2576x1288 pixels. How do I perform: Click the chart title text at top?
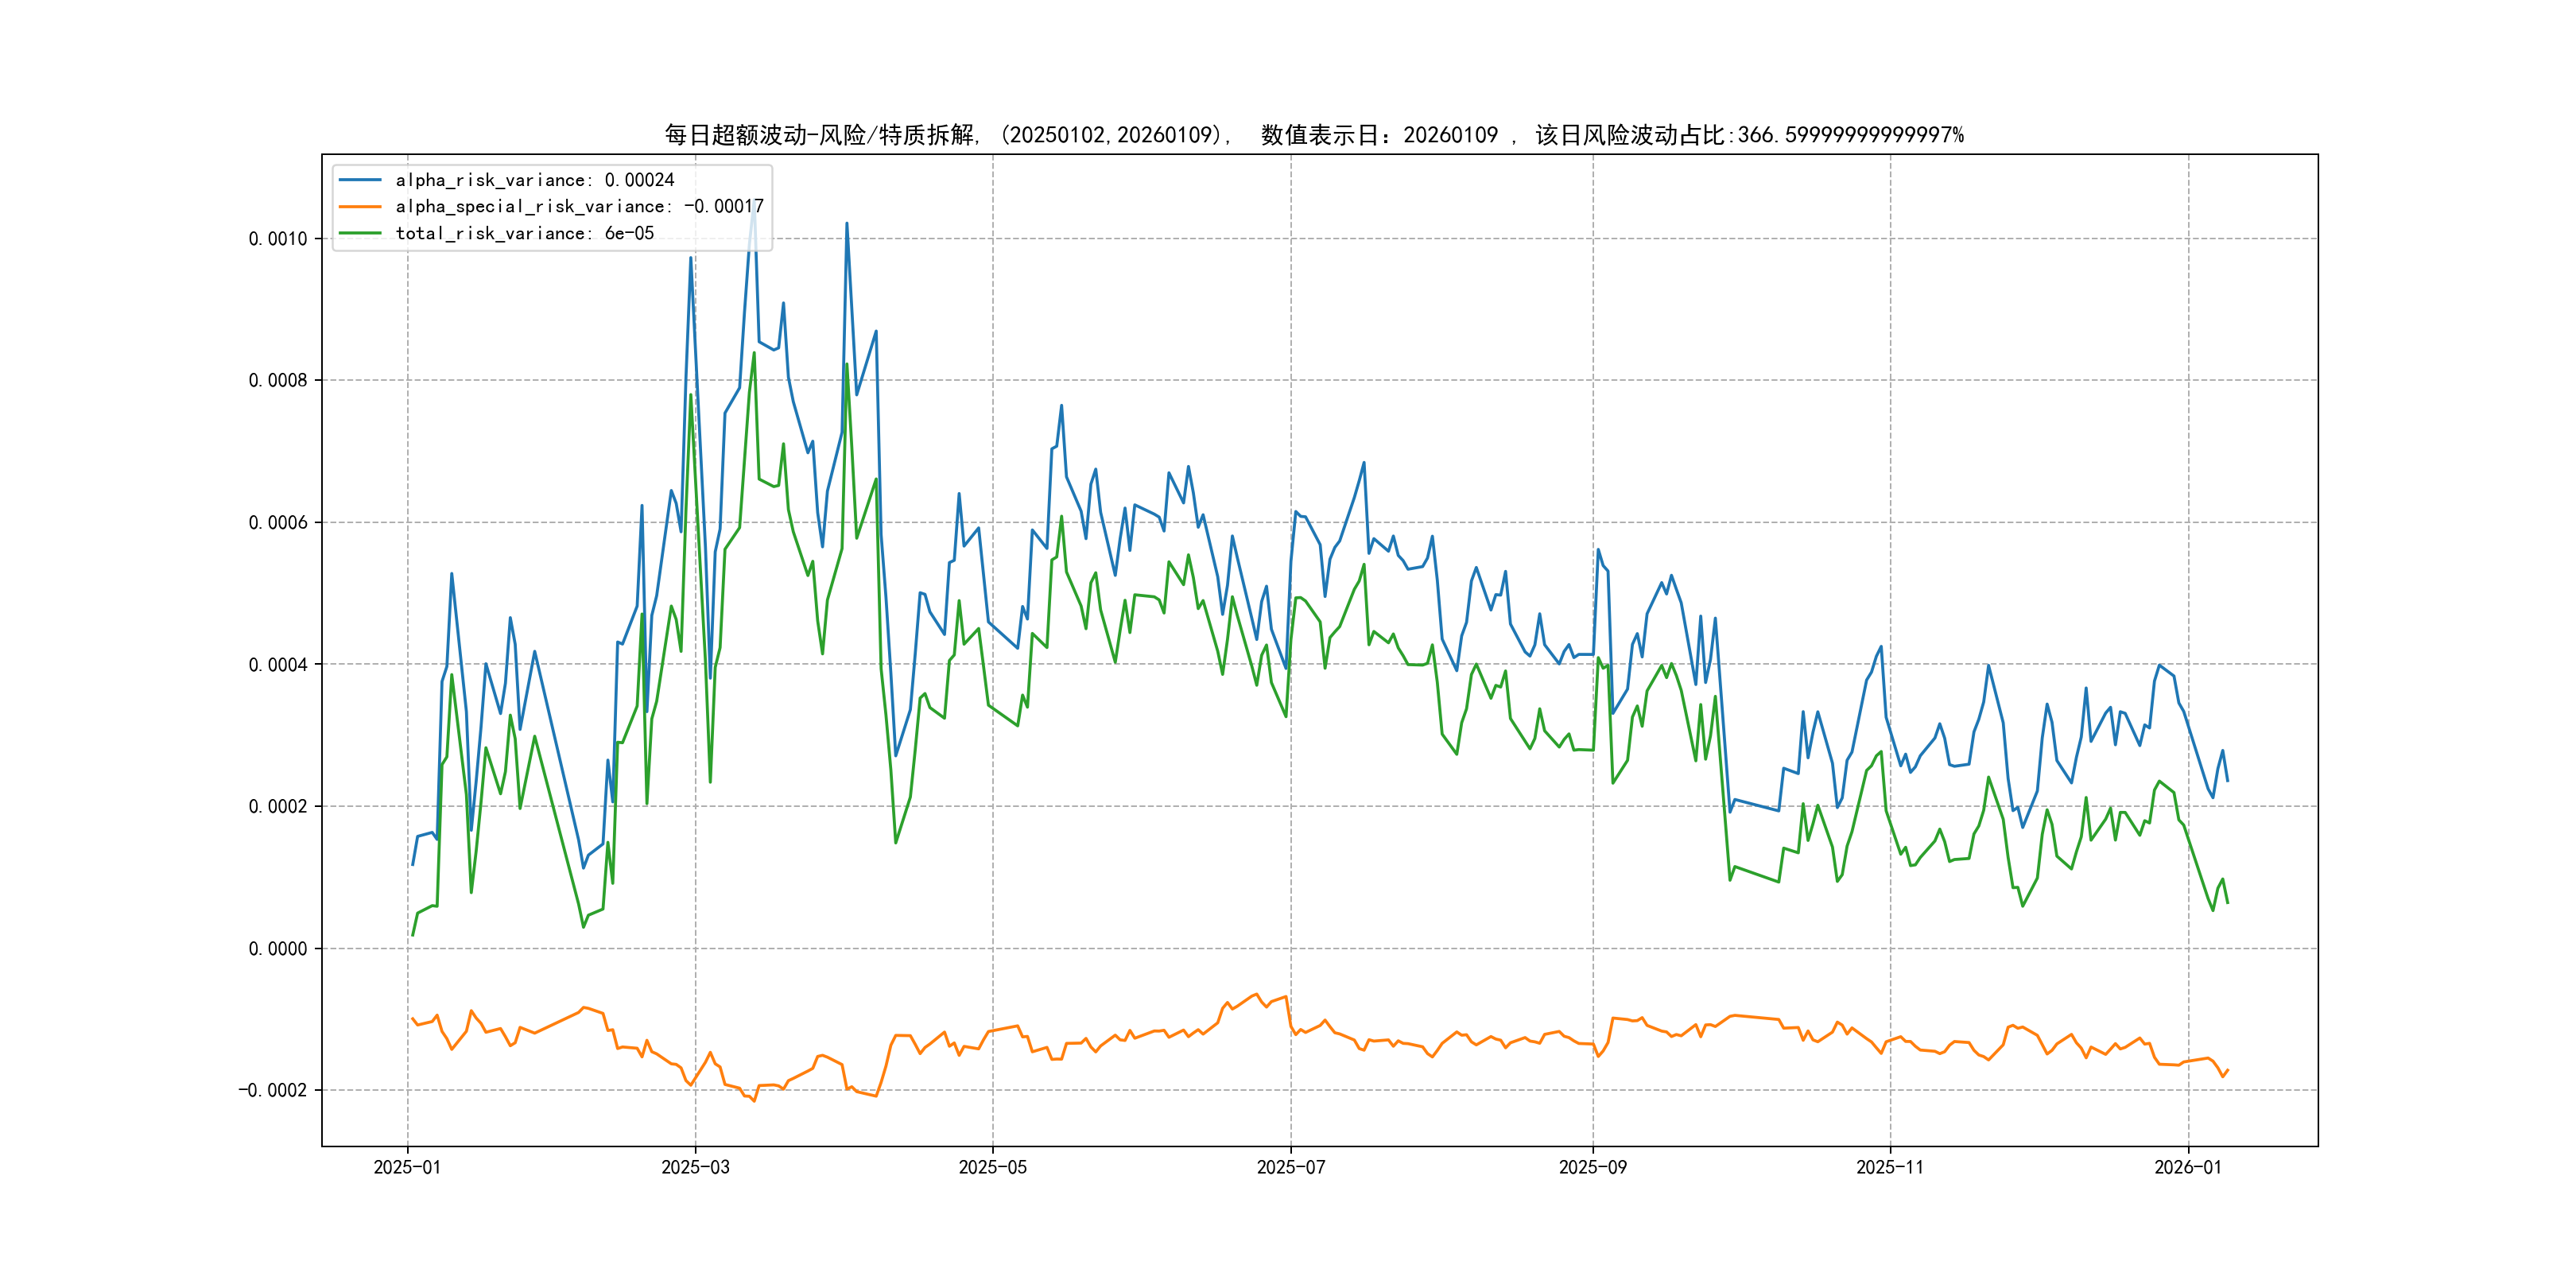[1314, 135]
